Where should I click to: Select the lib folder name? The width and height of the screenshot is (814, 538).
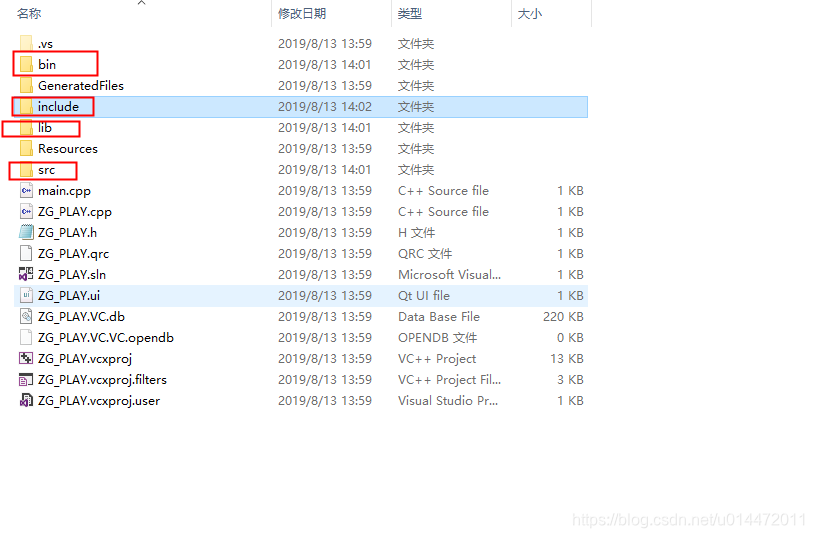click(x=45, y=128)
